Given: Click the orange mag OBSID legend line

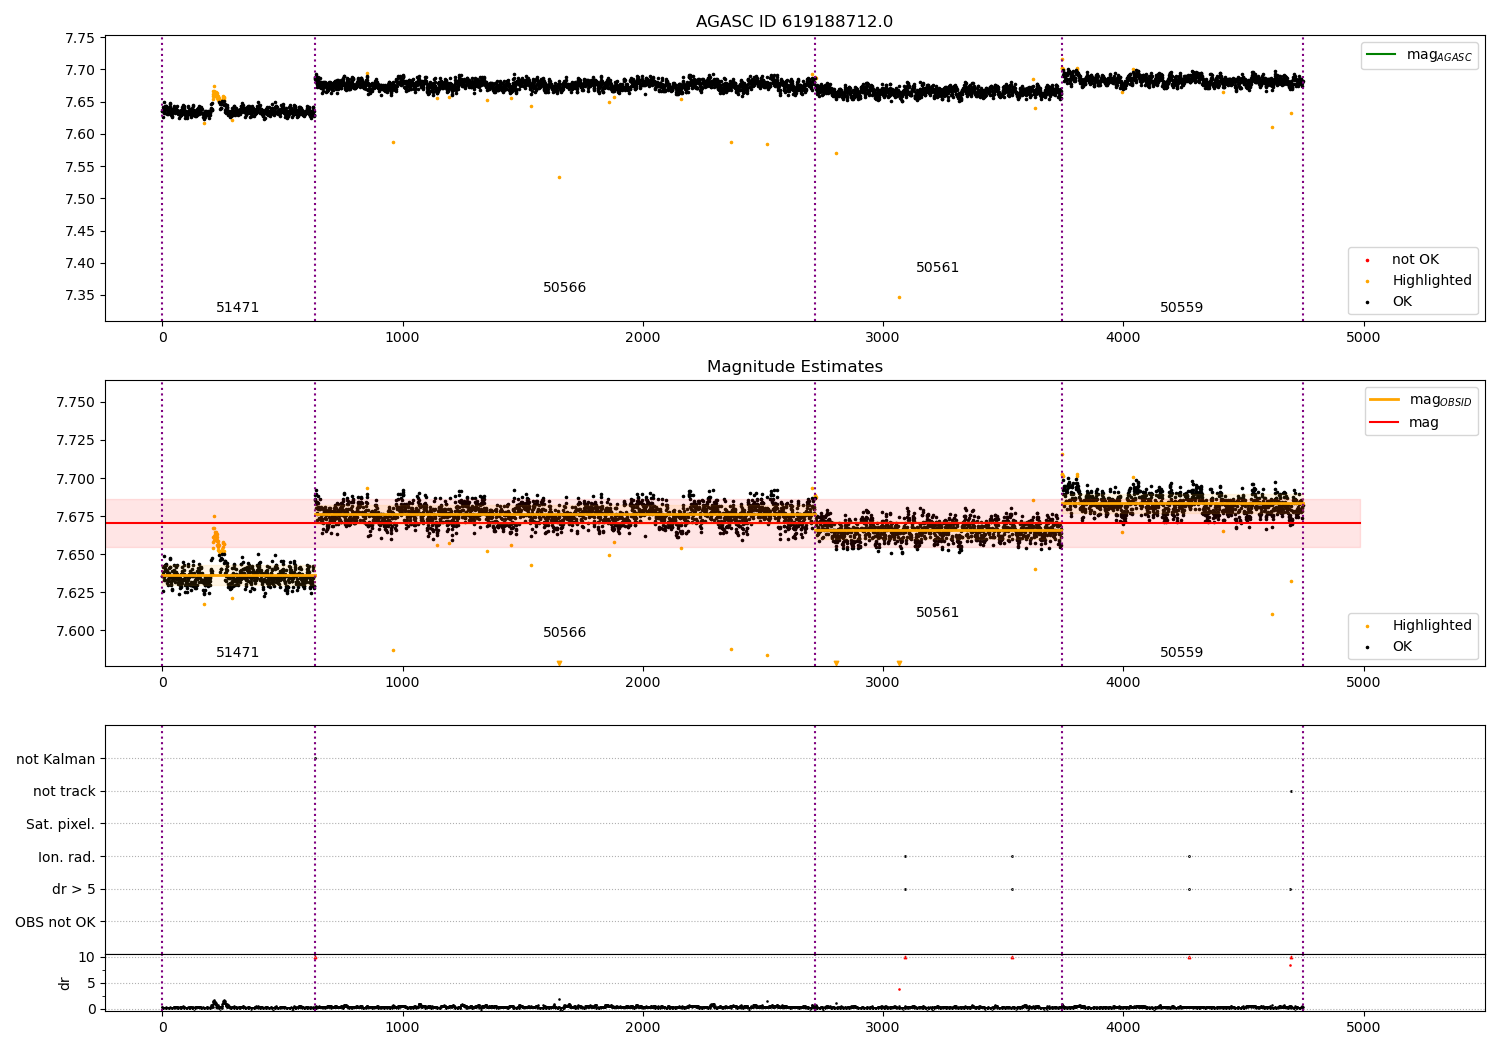Looking at the screenshot, I should [x=1385, y=400].
